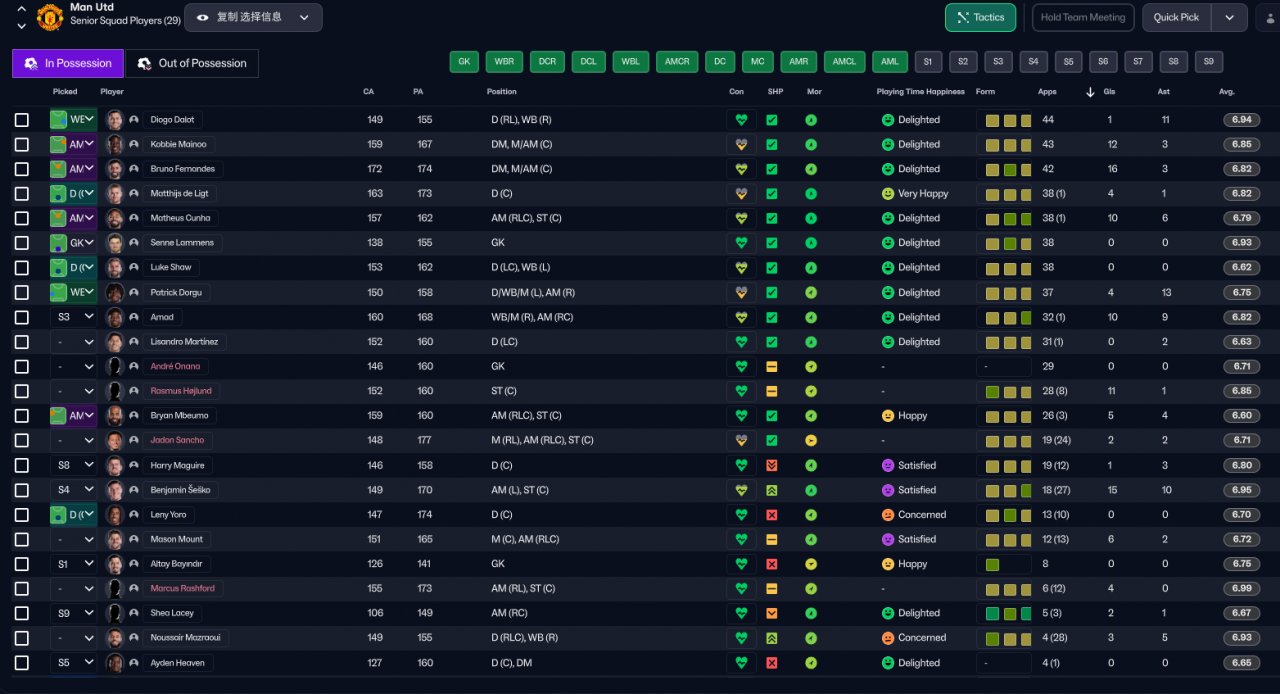Open the 复制 选择信息 view dropdown
1280x694 pixels.
point(254,17)
